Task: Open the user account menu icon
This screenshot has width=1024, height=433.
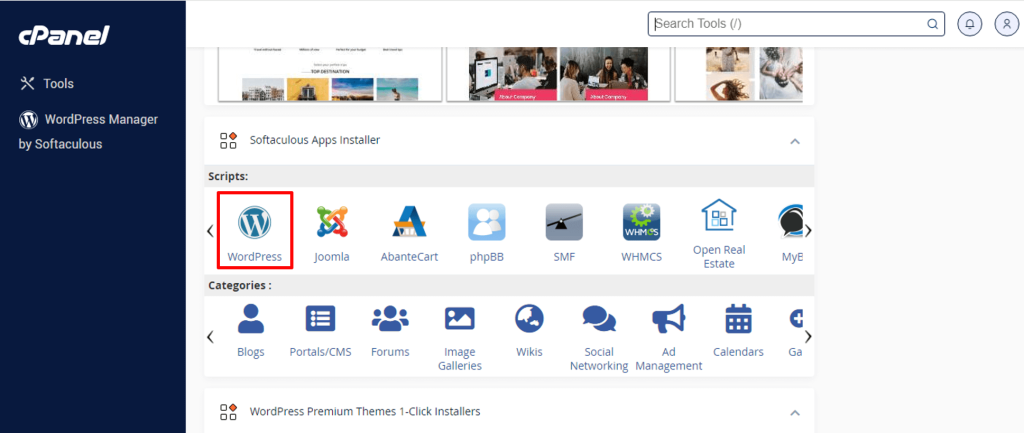Action: click(x=1006, y=24)
